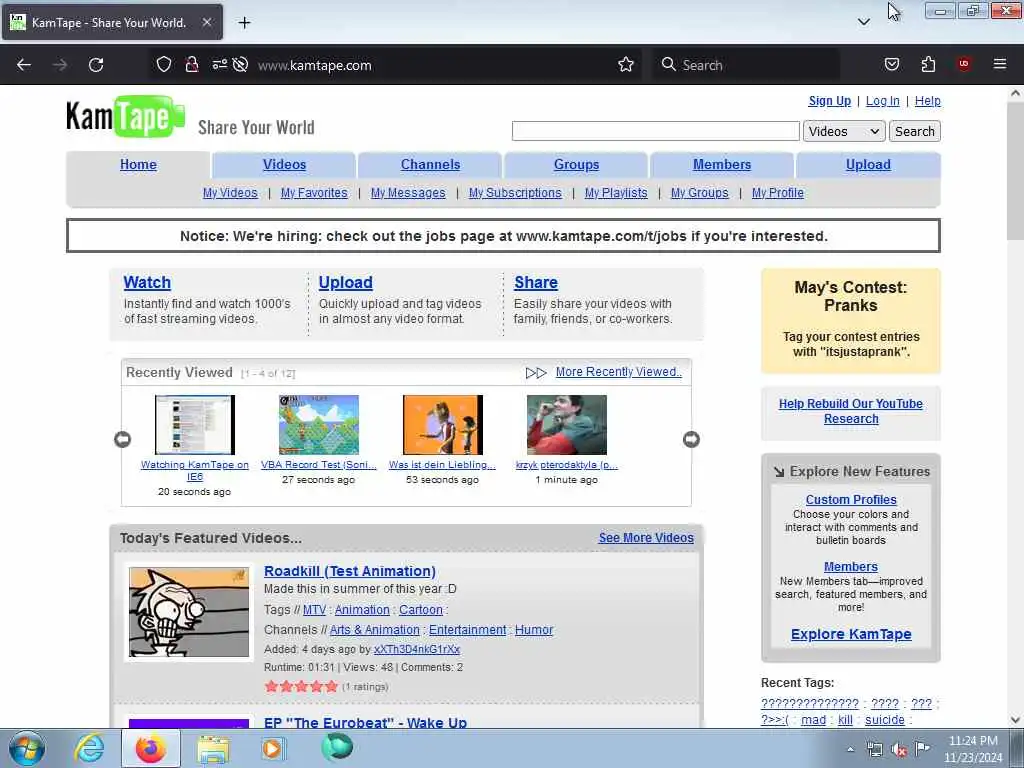Click the padlock site security icon
This screenshot has width=1024, height=768.
tap(191, 65)
